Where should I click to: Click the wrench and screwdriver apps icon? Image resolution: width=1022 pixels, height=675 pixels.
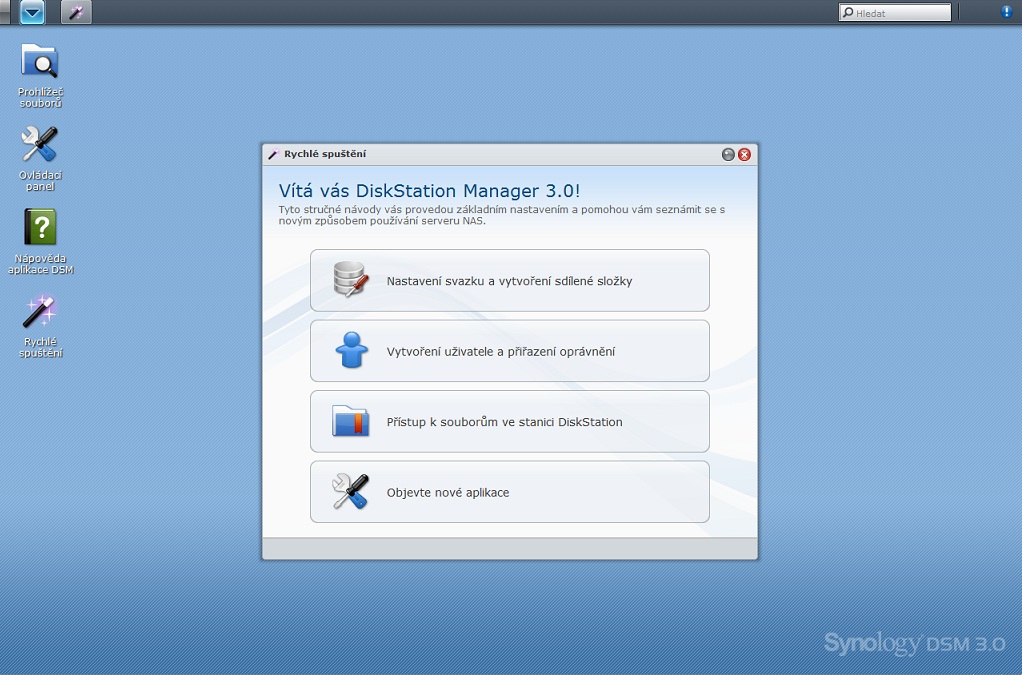pyautogui.click(x=351, y=491)
